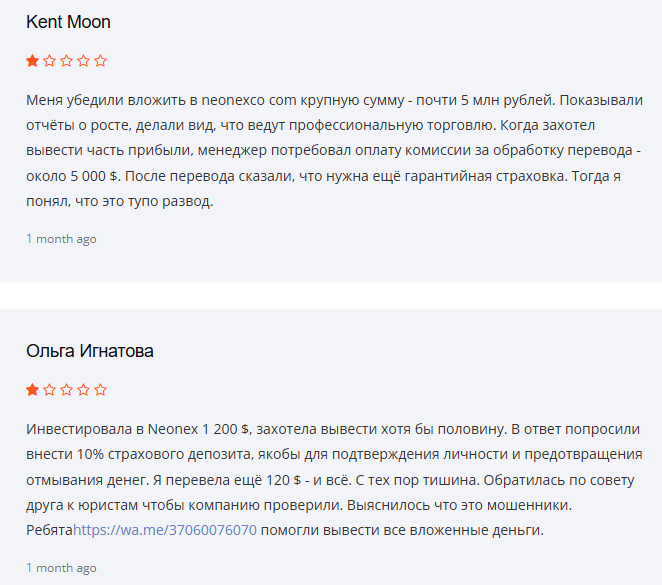Open the wa.me/37060076070 link

coord(165,530)
